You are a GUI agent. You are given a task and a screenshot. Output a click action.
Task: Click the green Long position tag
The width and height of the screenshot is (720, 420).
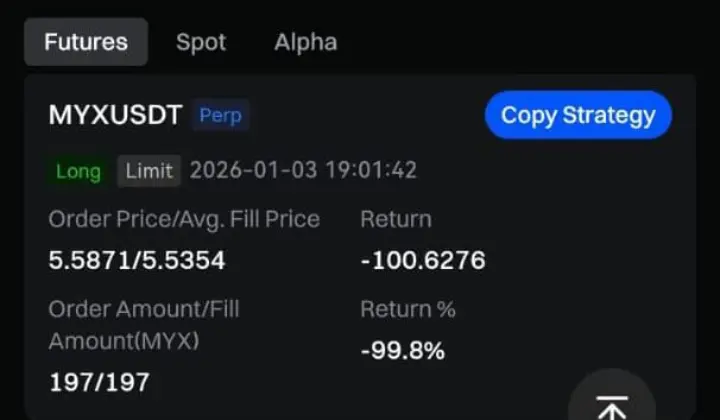coord(78,171)
